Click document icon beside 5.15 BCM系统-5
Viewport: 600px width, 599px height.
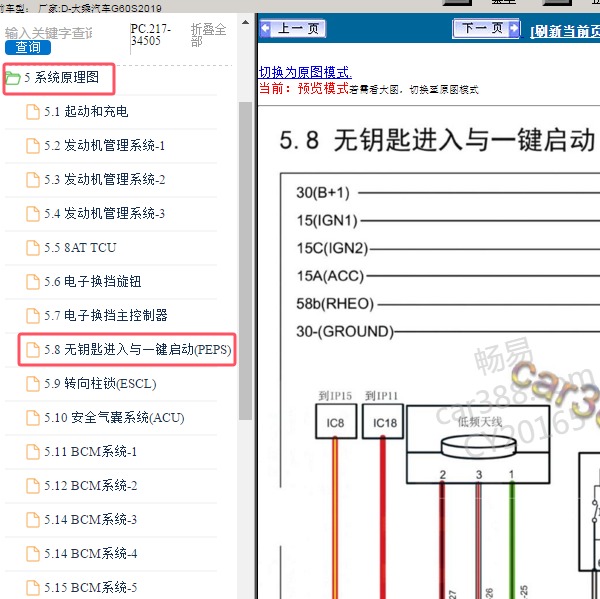pyautogui.click(x=33, y=588)
